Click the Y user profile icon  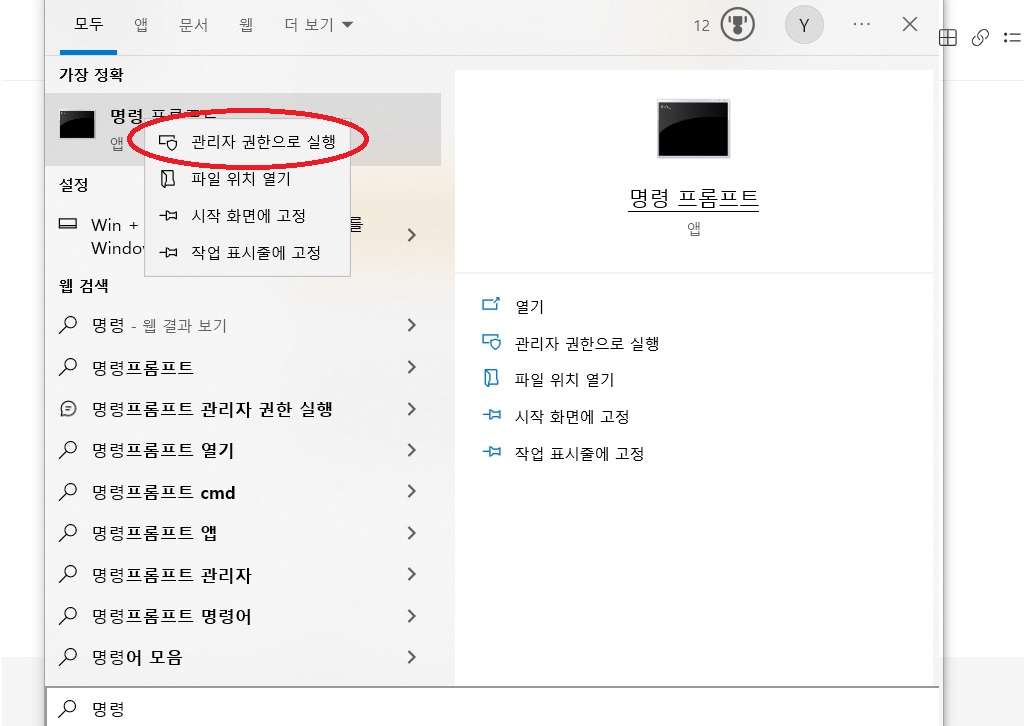[x=804, y=24]
